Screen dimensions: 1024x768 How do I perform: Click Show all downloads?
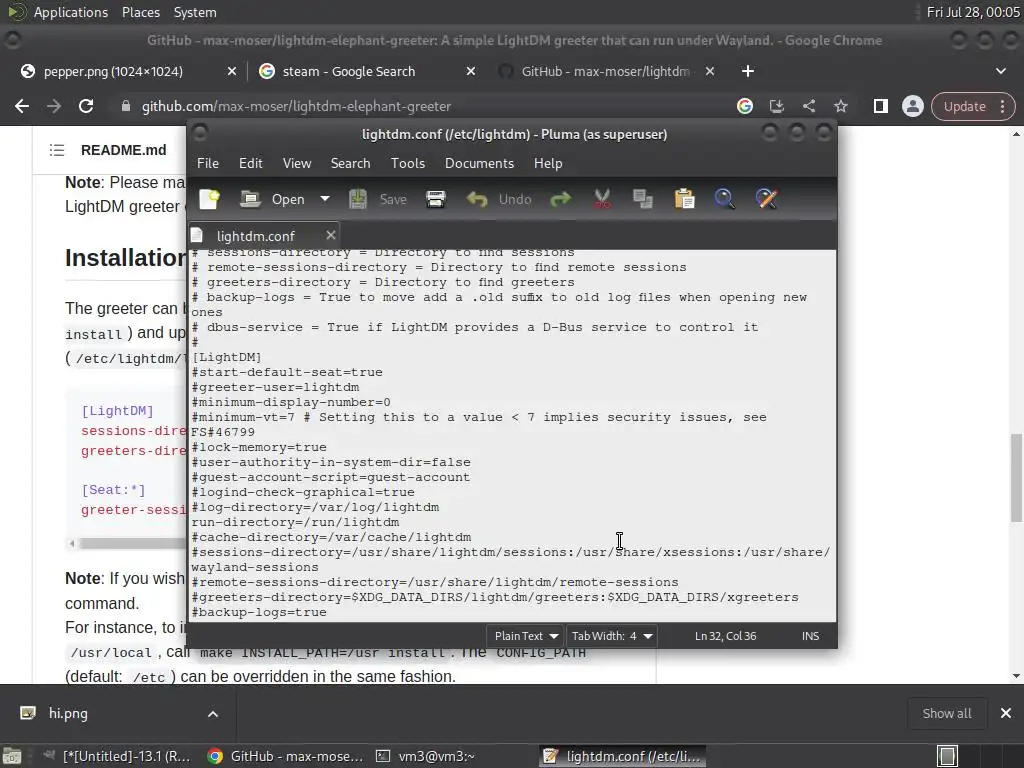click(946, 714)
